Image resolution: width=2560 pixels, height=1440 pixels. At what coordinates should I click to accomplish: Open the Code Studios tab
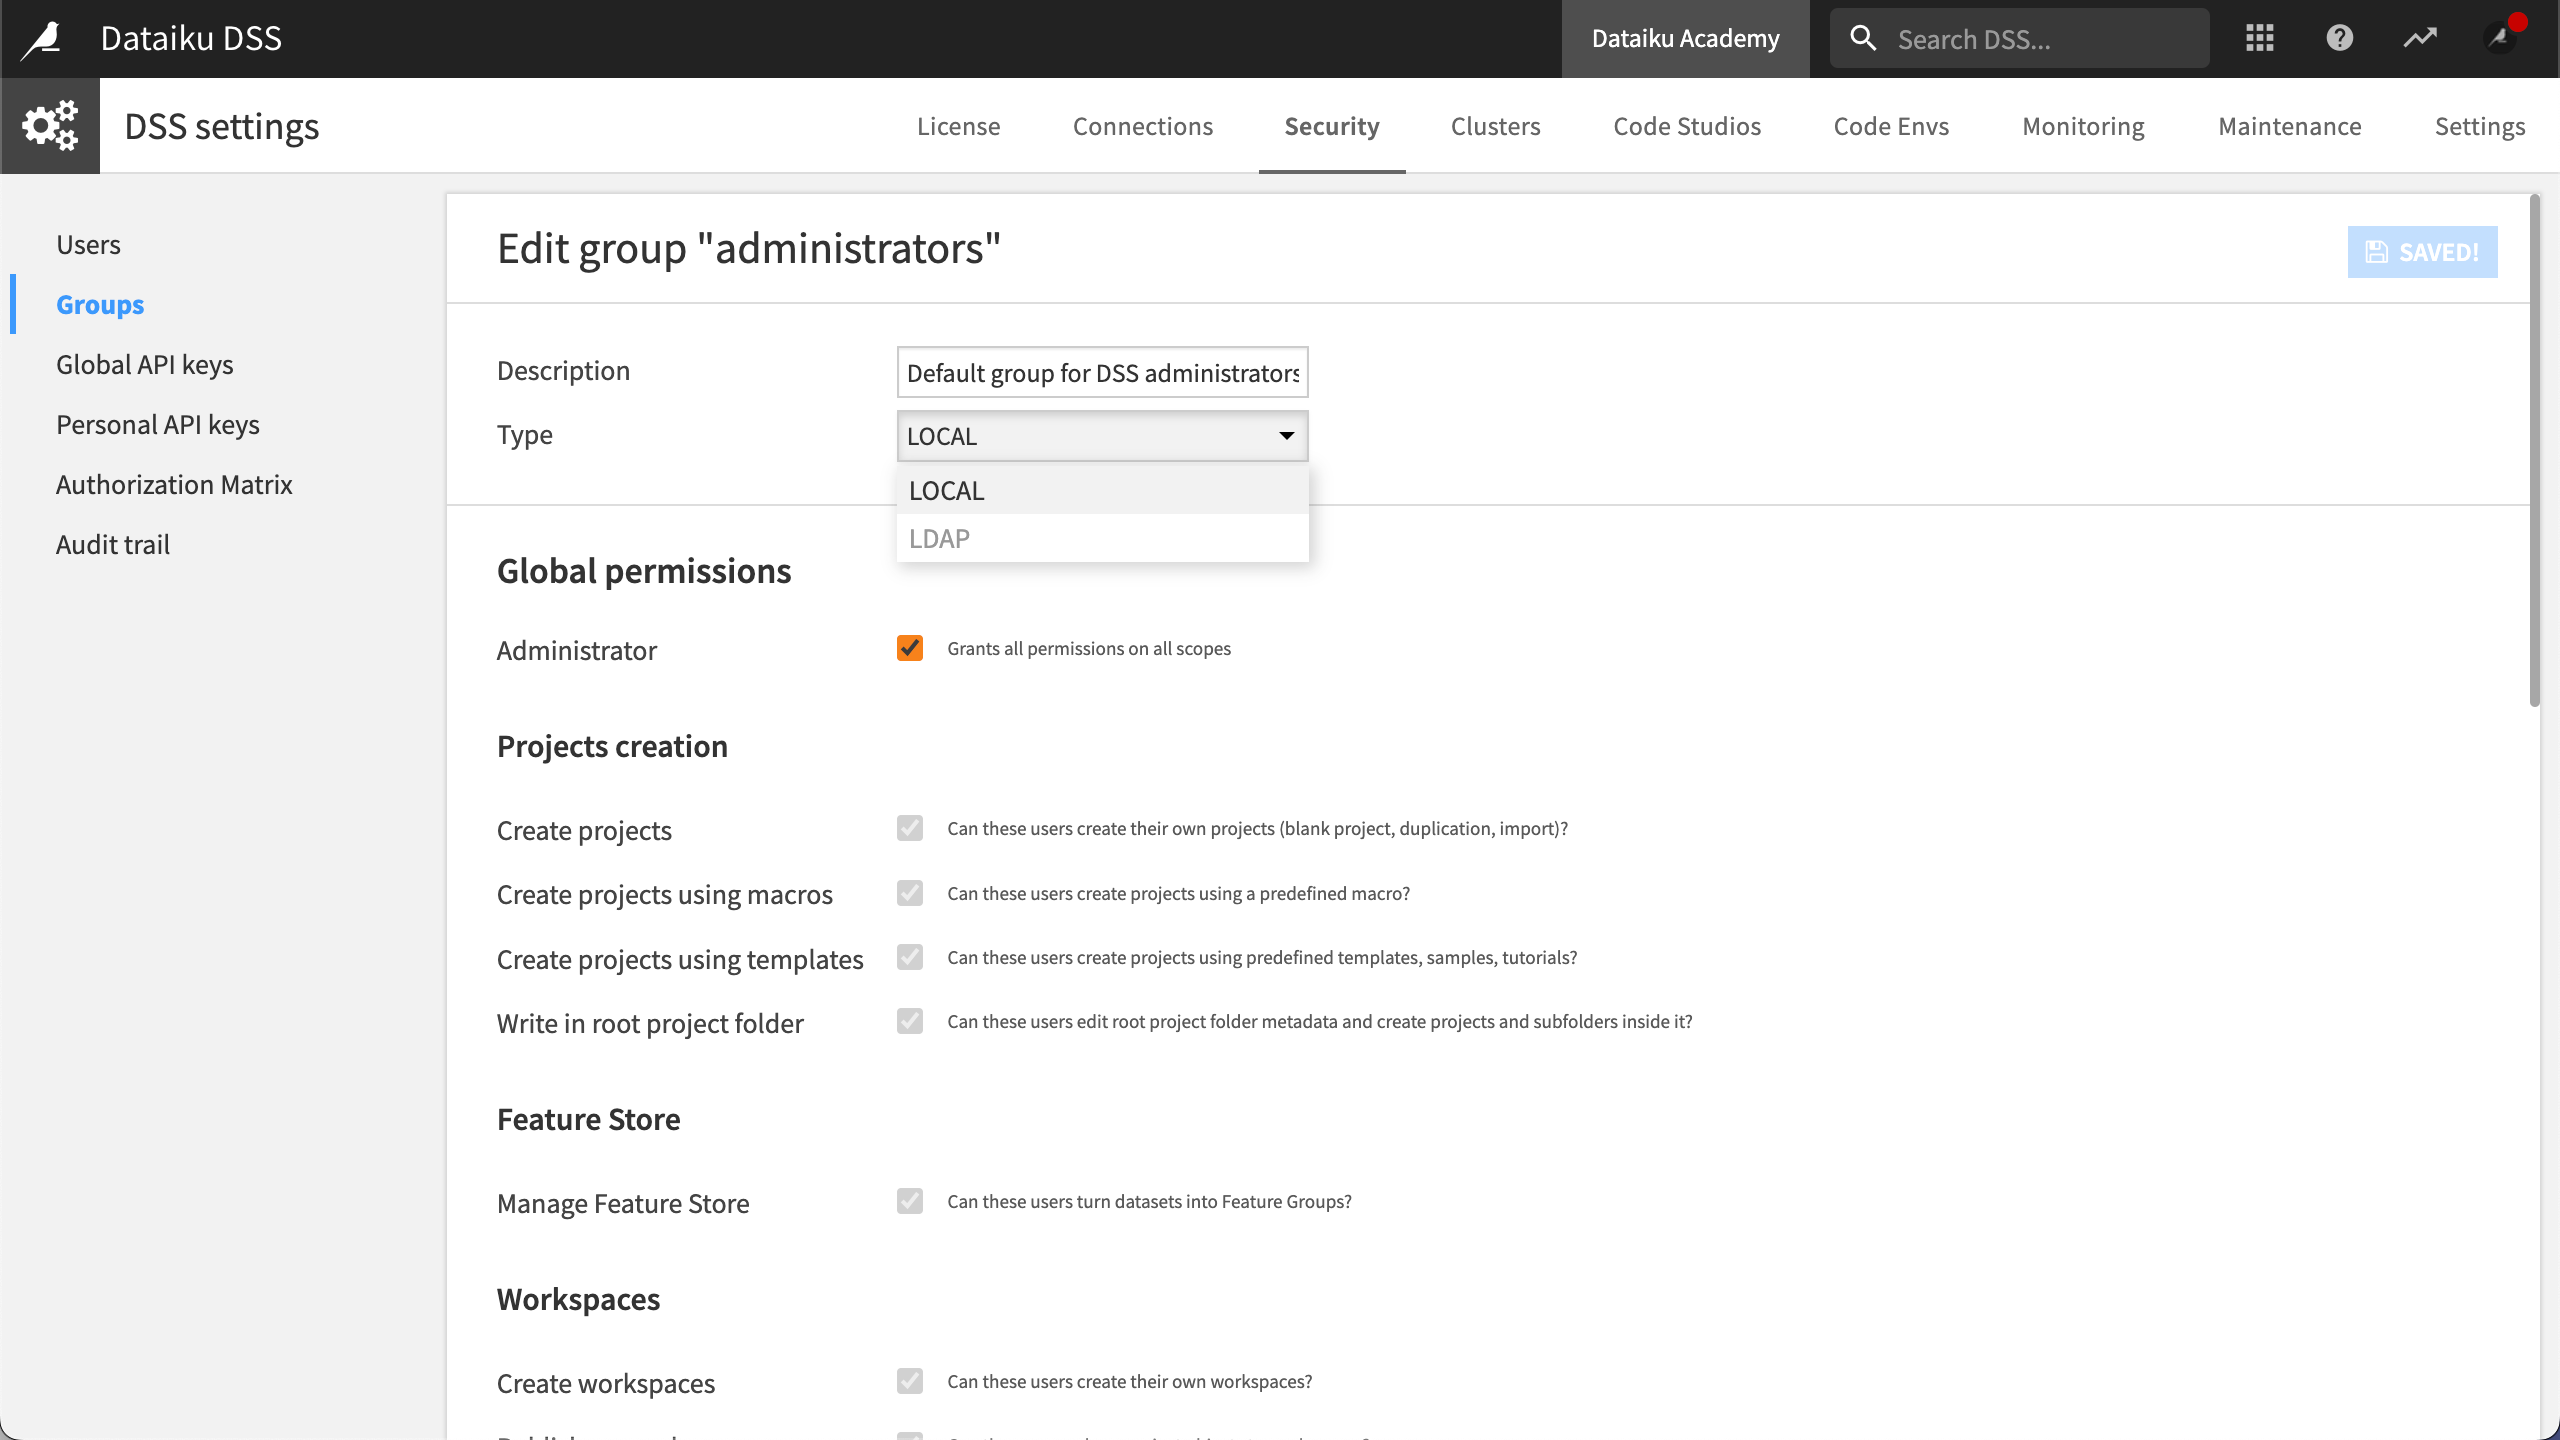[1687, 126]
